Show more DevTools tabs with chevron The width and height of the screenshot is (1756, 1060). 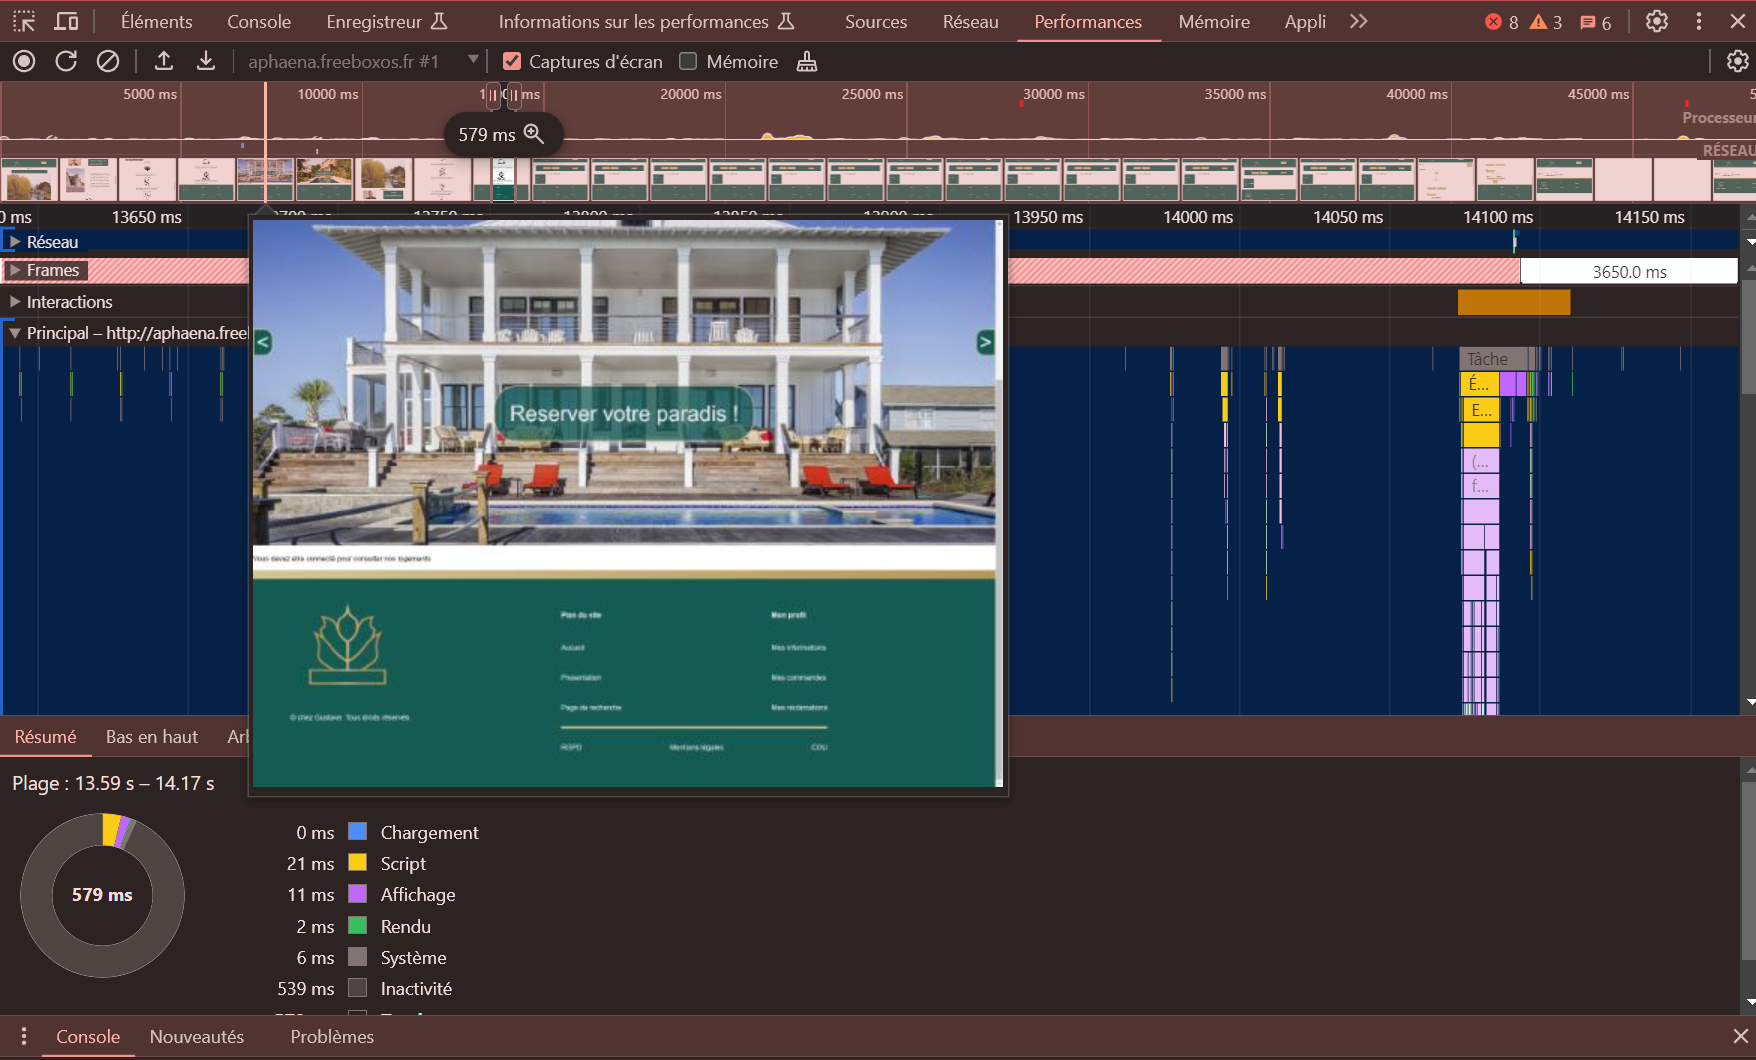click(1358, 21)
